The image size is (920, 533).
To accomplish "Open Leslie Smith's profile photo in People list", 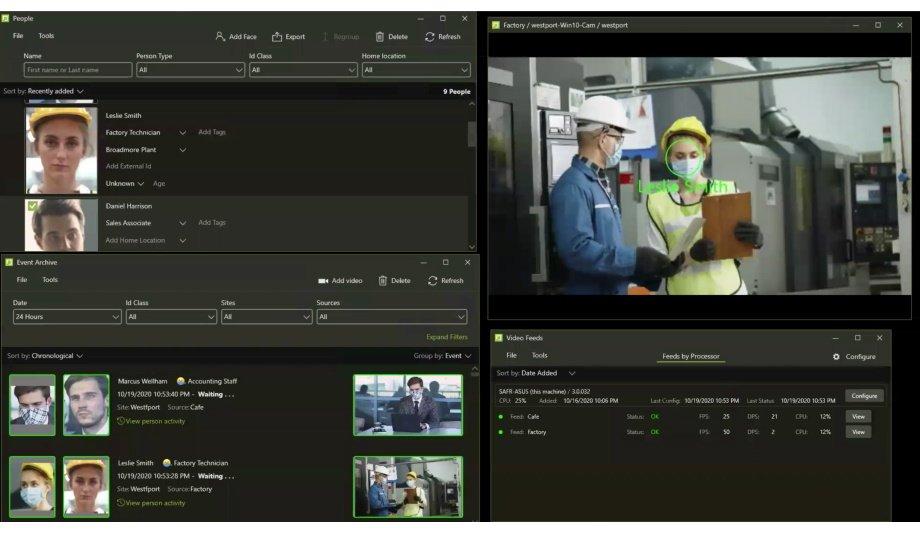I will point(61,150).
